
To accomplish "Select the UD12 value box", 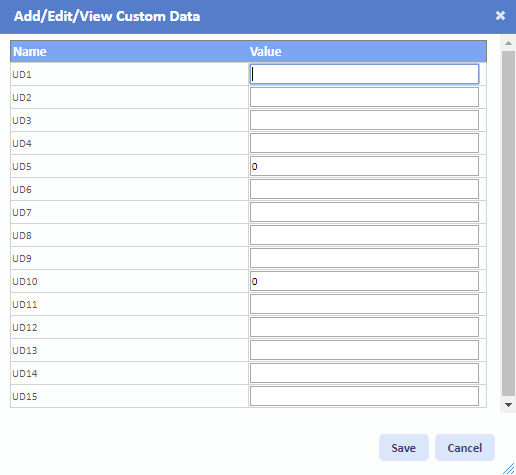I will 364,327.
